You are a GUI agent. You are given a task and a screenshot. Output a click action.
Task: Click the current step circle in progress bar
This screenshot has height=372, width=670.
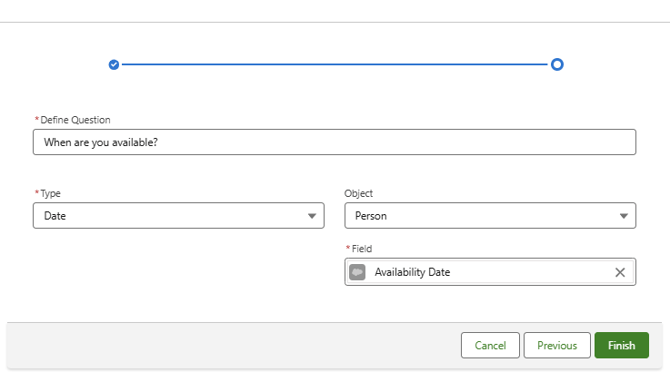click(x=557, y=64)
